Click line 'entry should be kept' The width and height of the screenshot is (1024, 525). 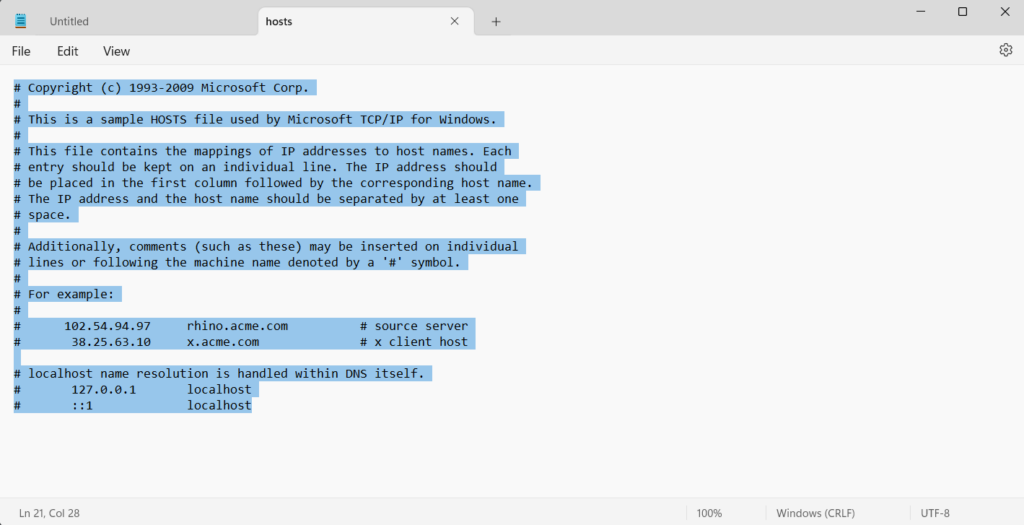click(255, 167)
